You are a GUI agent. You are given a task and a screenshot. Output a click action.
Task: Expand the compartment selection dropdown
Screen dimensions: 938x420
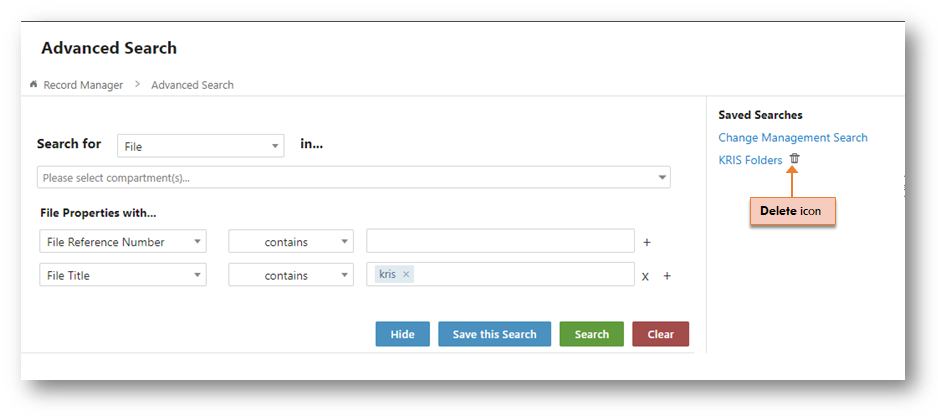point(354,178)
